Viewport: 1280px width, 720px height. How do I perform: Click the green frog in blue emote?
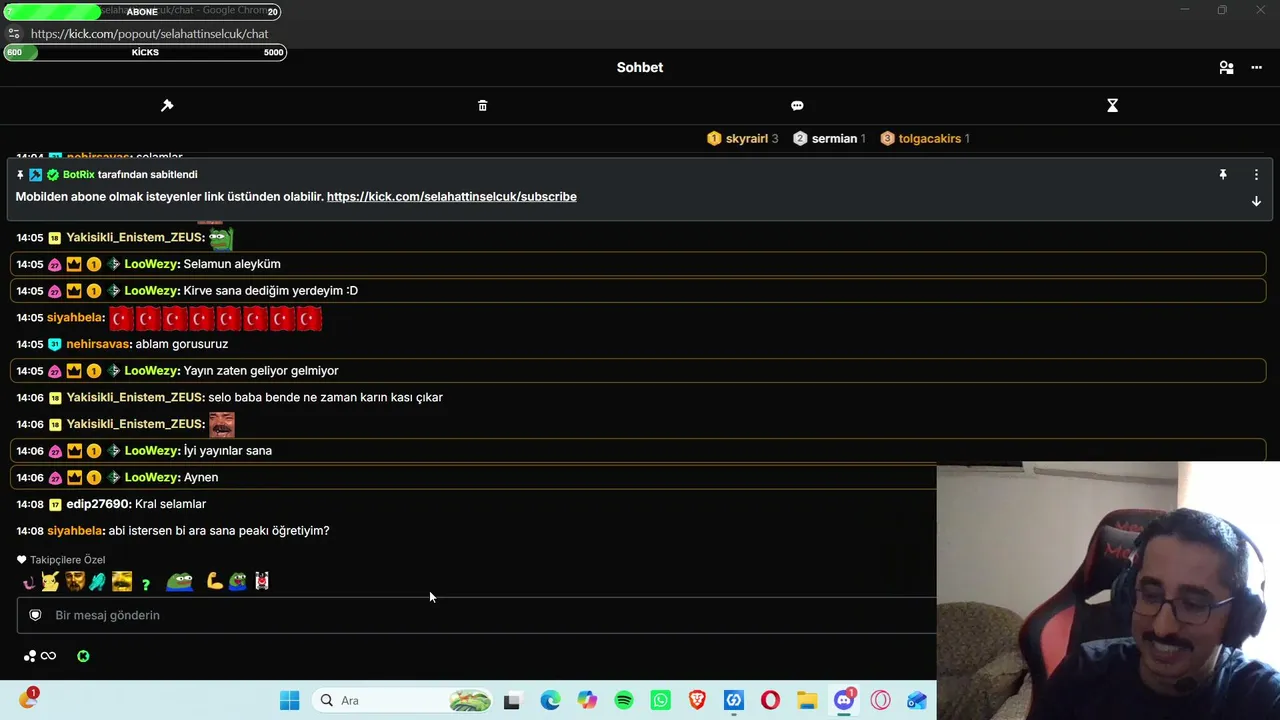180,581
